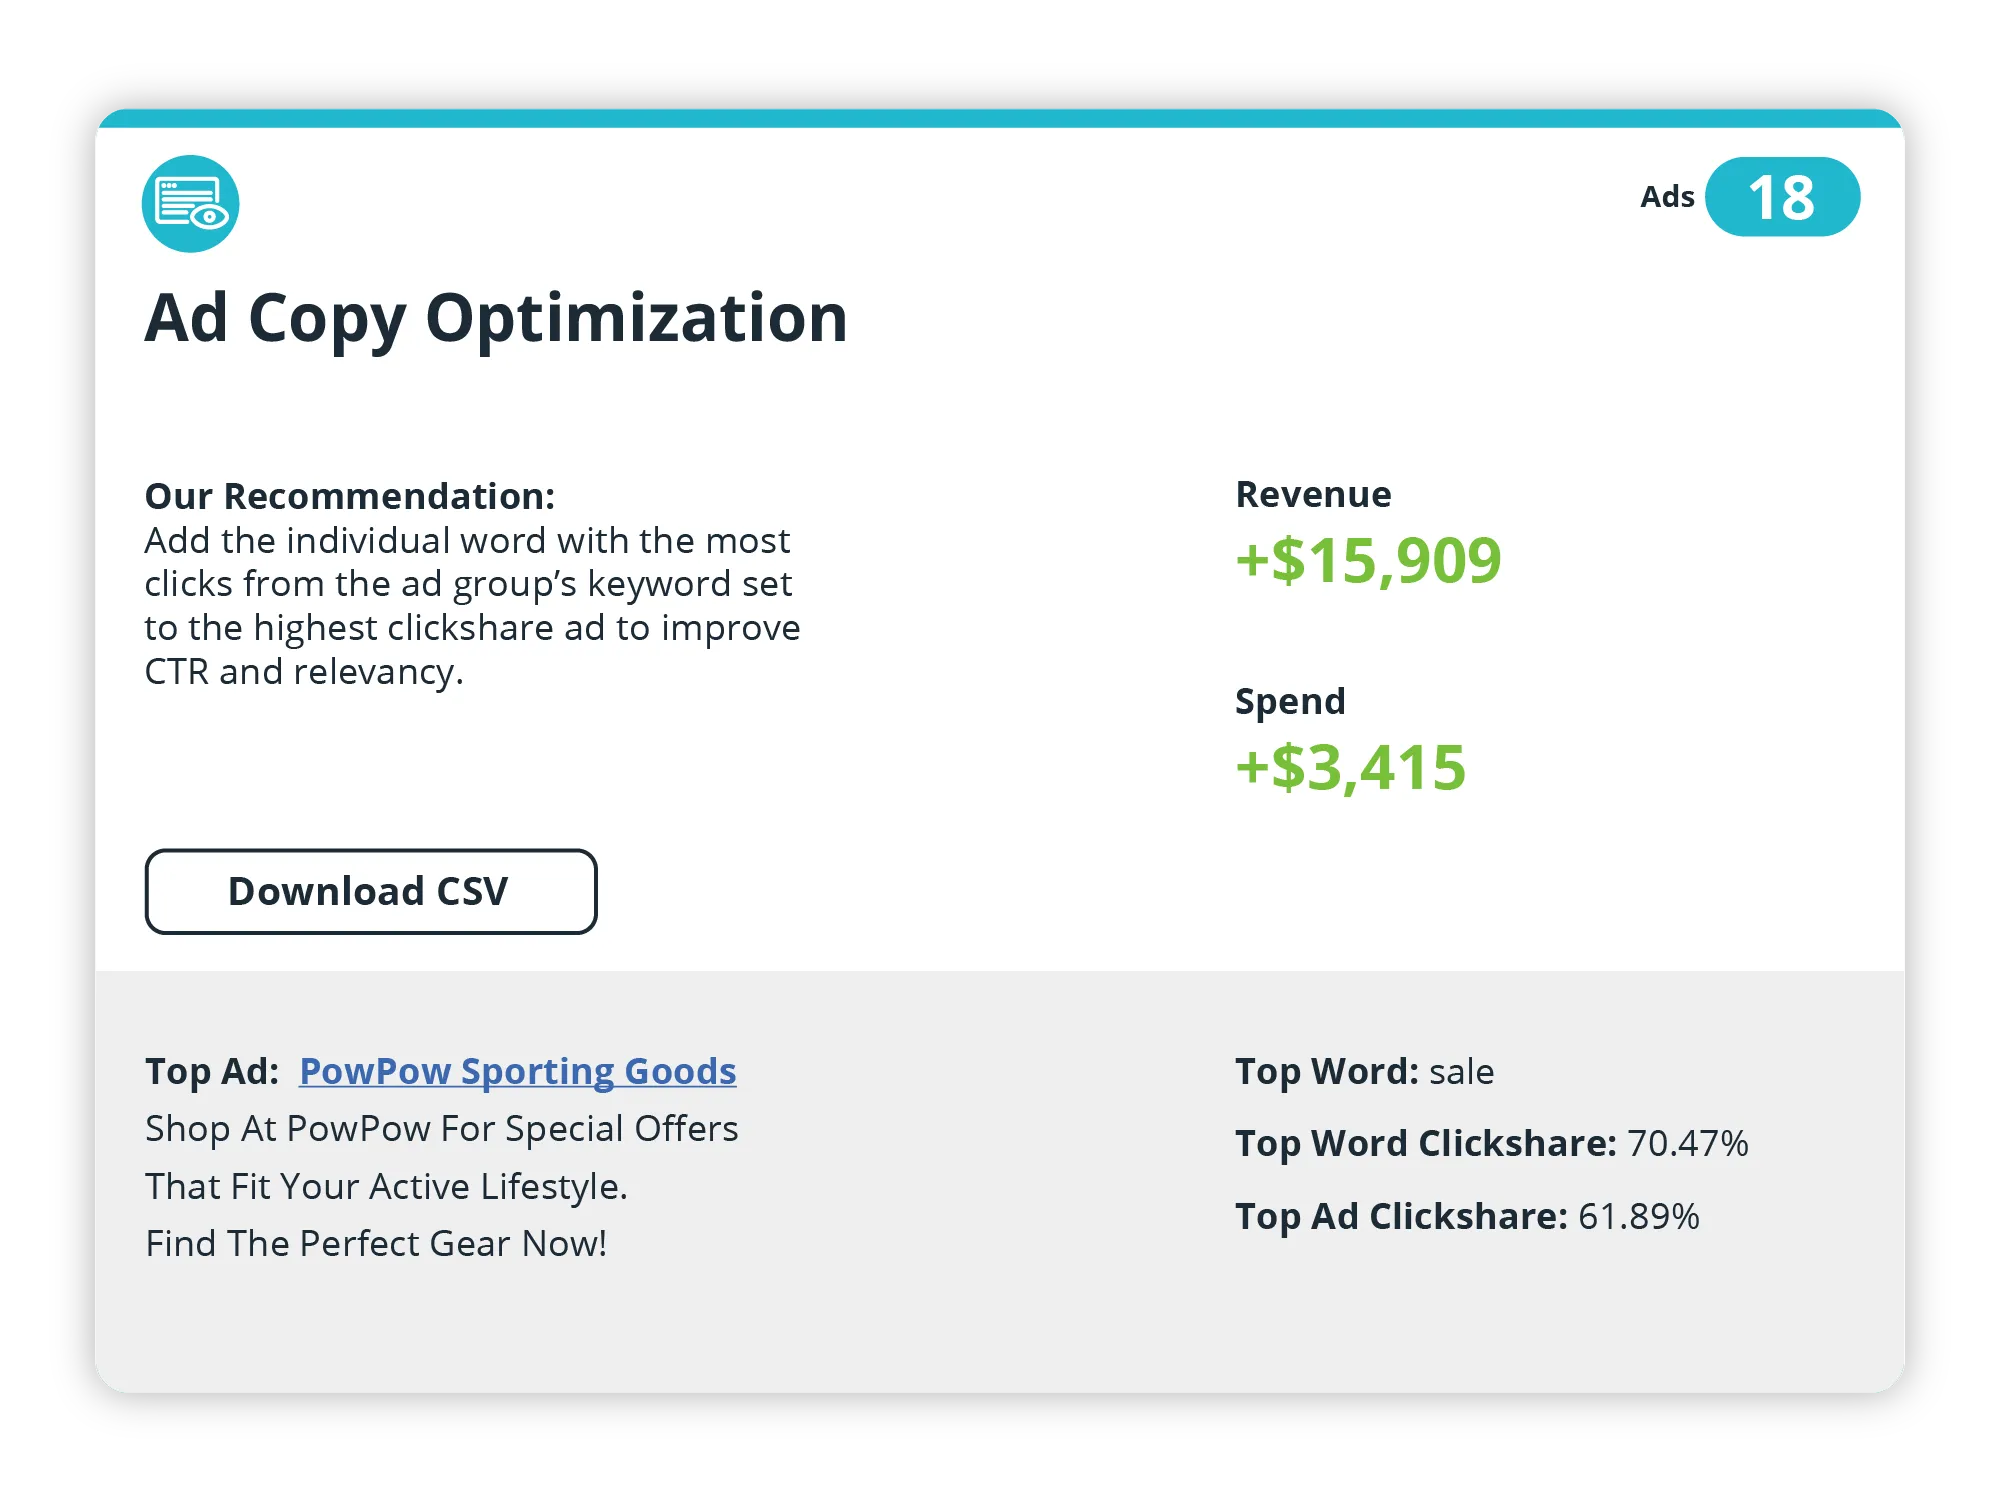Click the 'That Fit Your Active Lifestyle.' line
The width and height of the screenshot is (2000, 1502).
pyautogui.click(x=386, y=1187)
